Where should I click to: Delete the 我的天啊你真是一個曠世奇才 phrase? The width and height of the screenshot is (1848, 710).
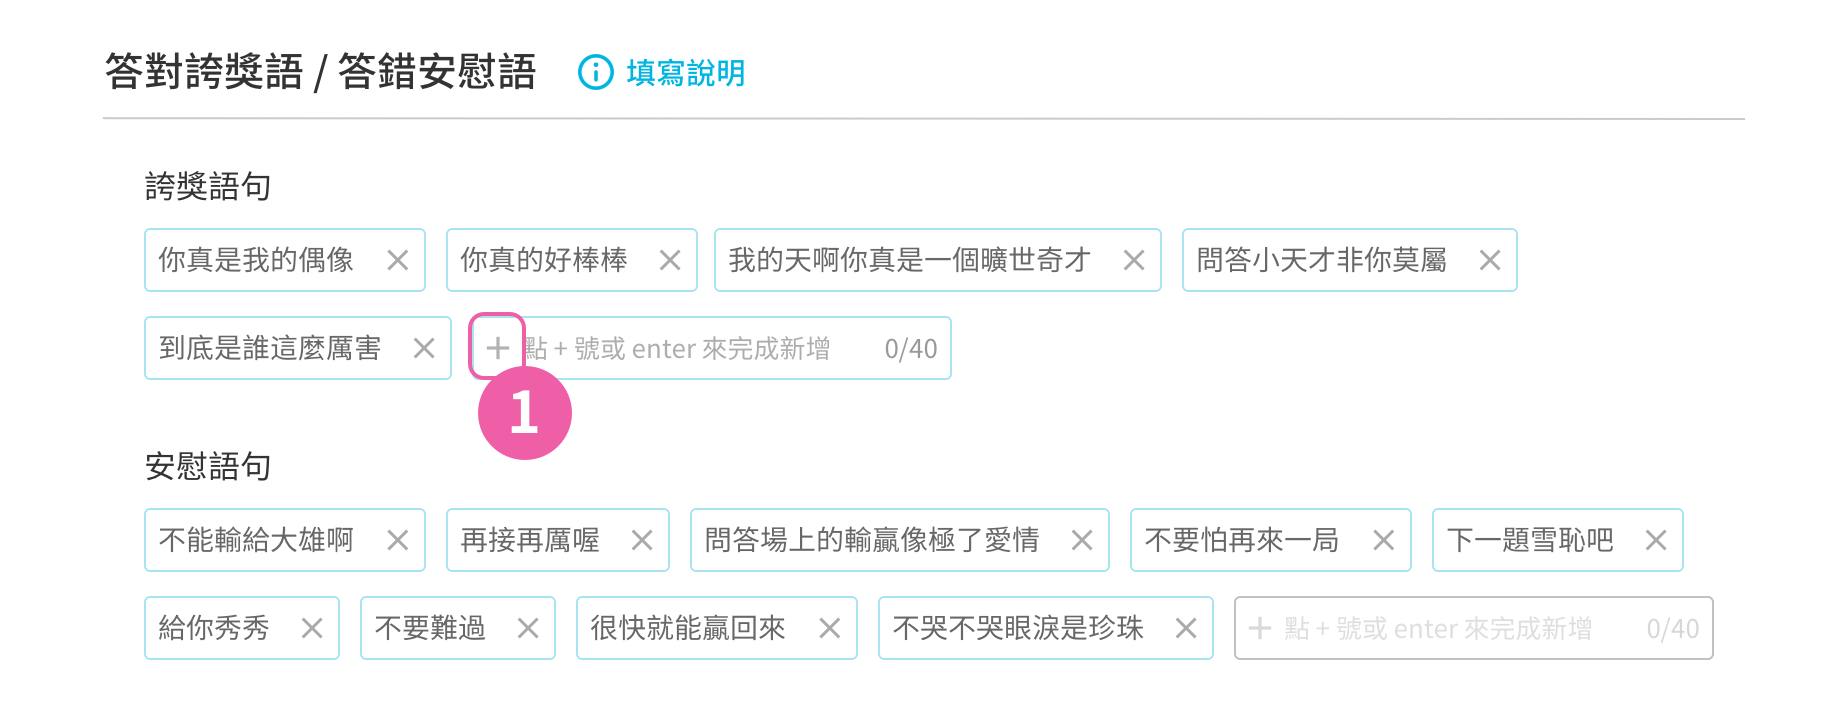[1134, 261]
